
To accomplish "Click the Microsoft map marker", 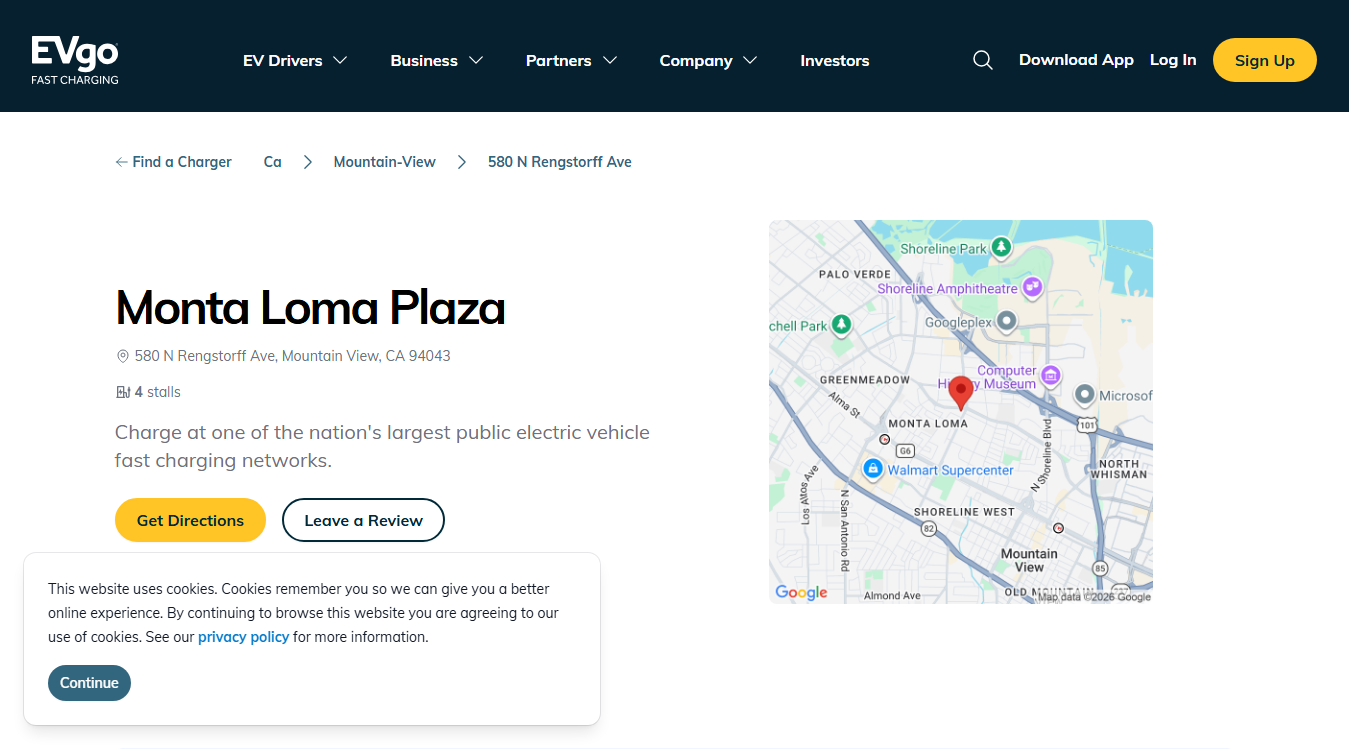I will pyautogui.click(x=1085, y=395).
